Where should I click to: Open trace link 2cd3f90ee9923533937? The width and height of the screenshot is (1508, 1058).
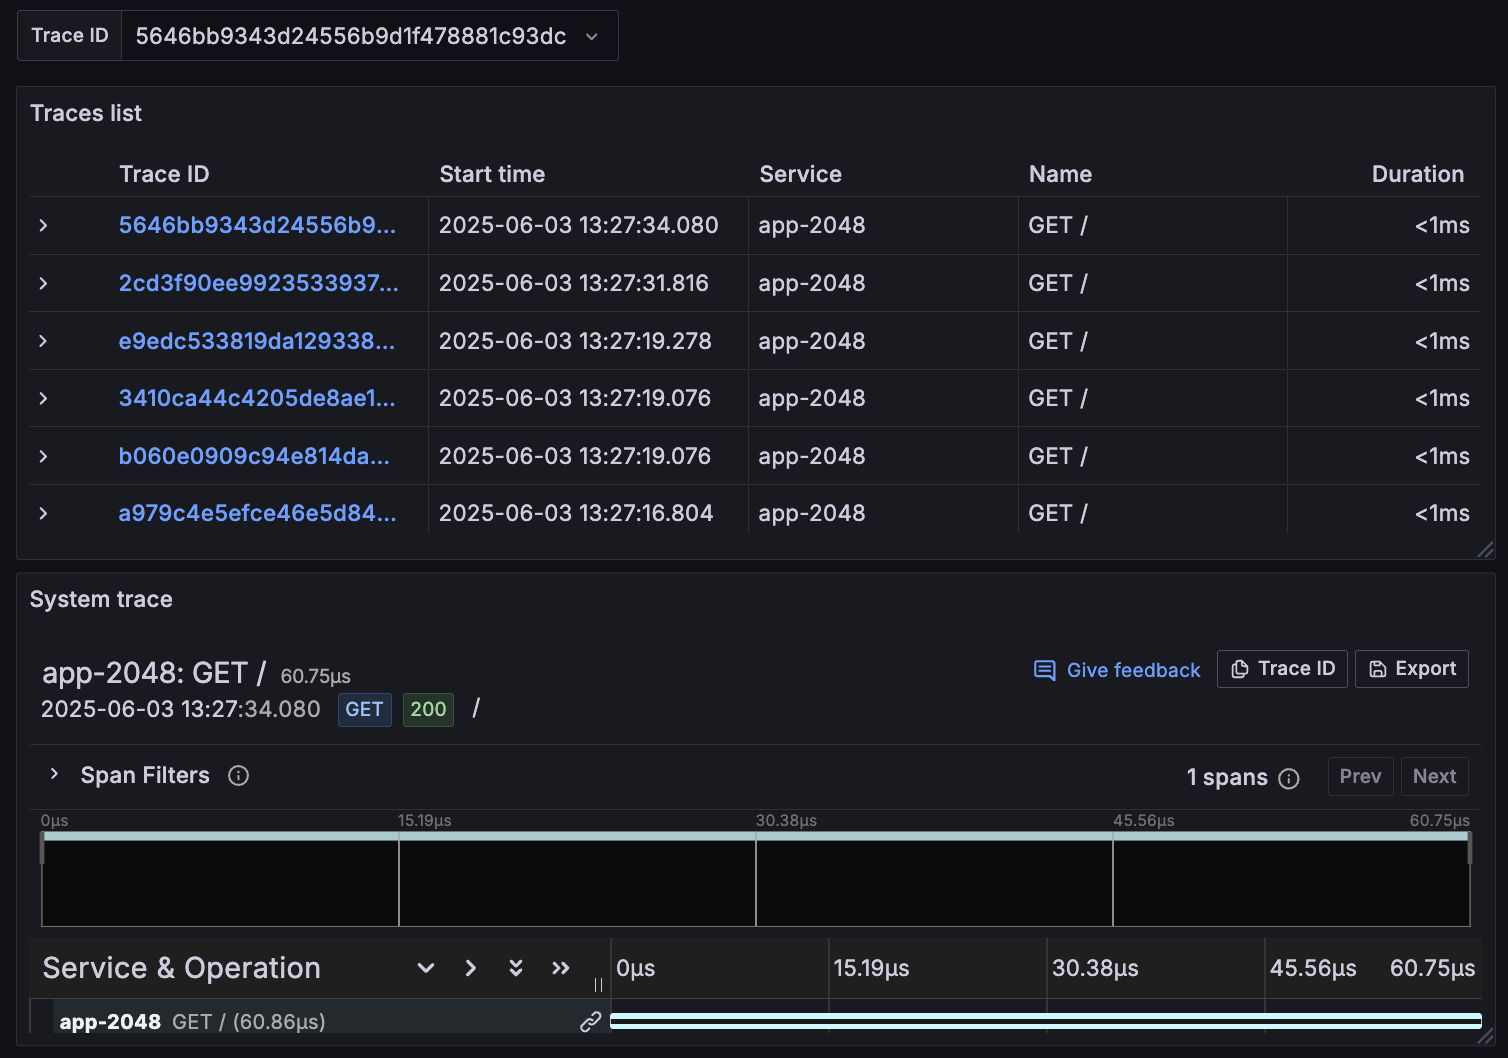coord(258,283)
